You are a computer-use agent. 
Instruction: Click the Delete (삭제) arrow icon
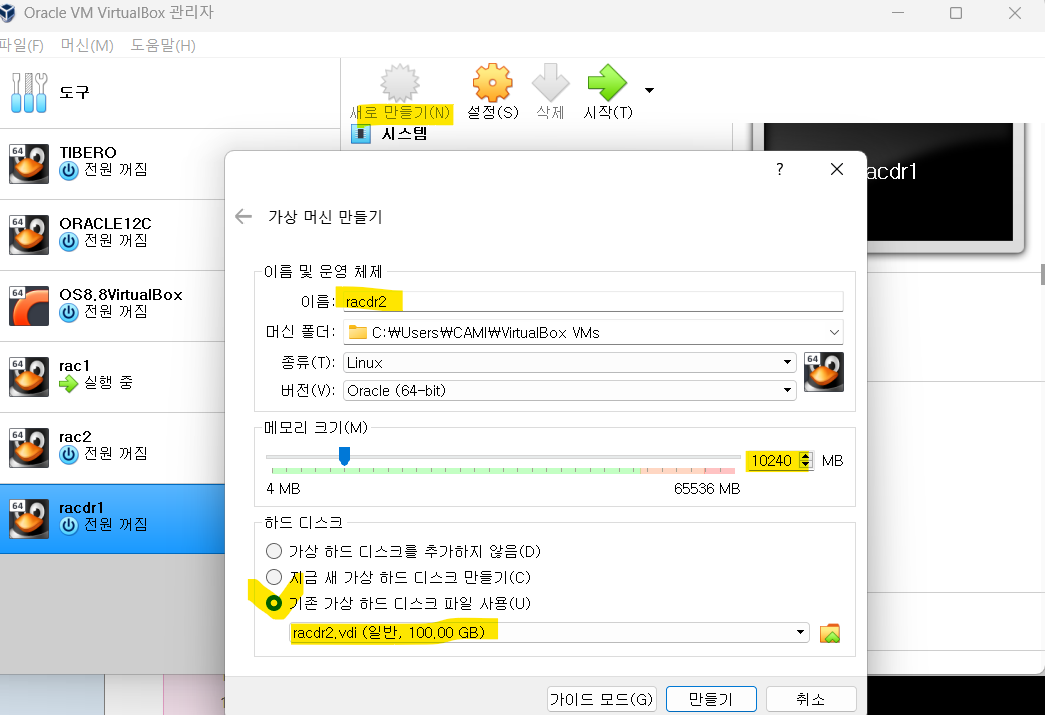click(x=550, y=83)
